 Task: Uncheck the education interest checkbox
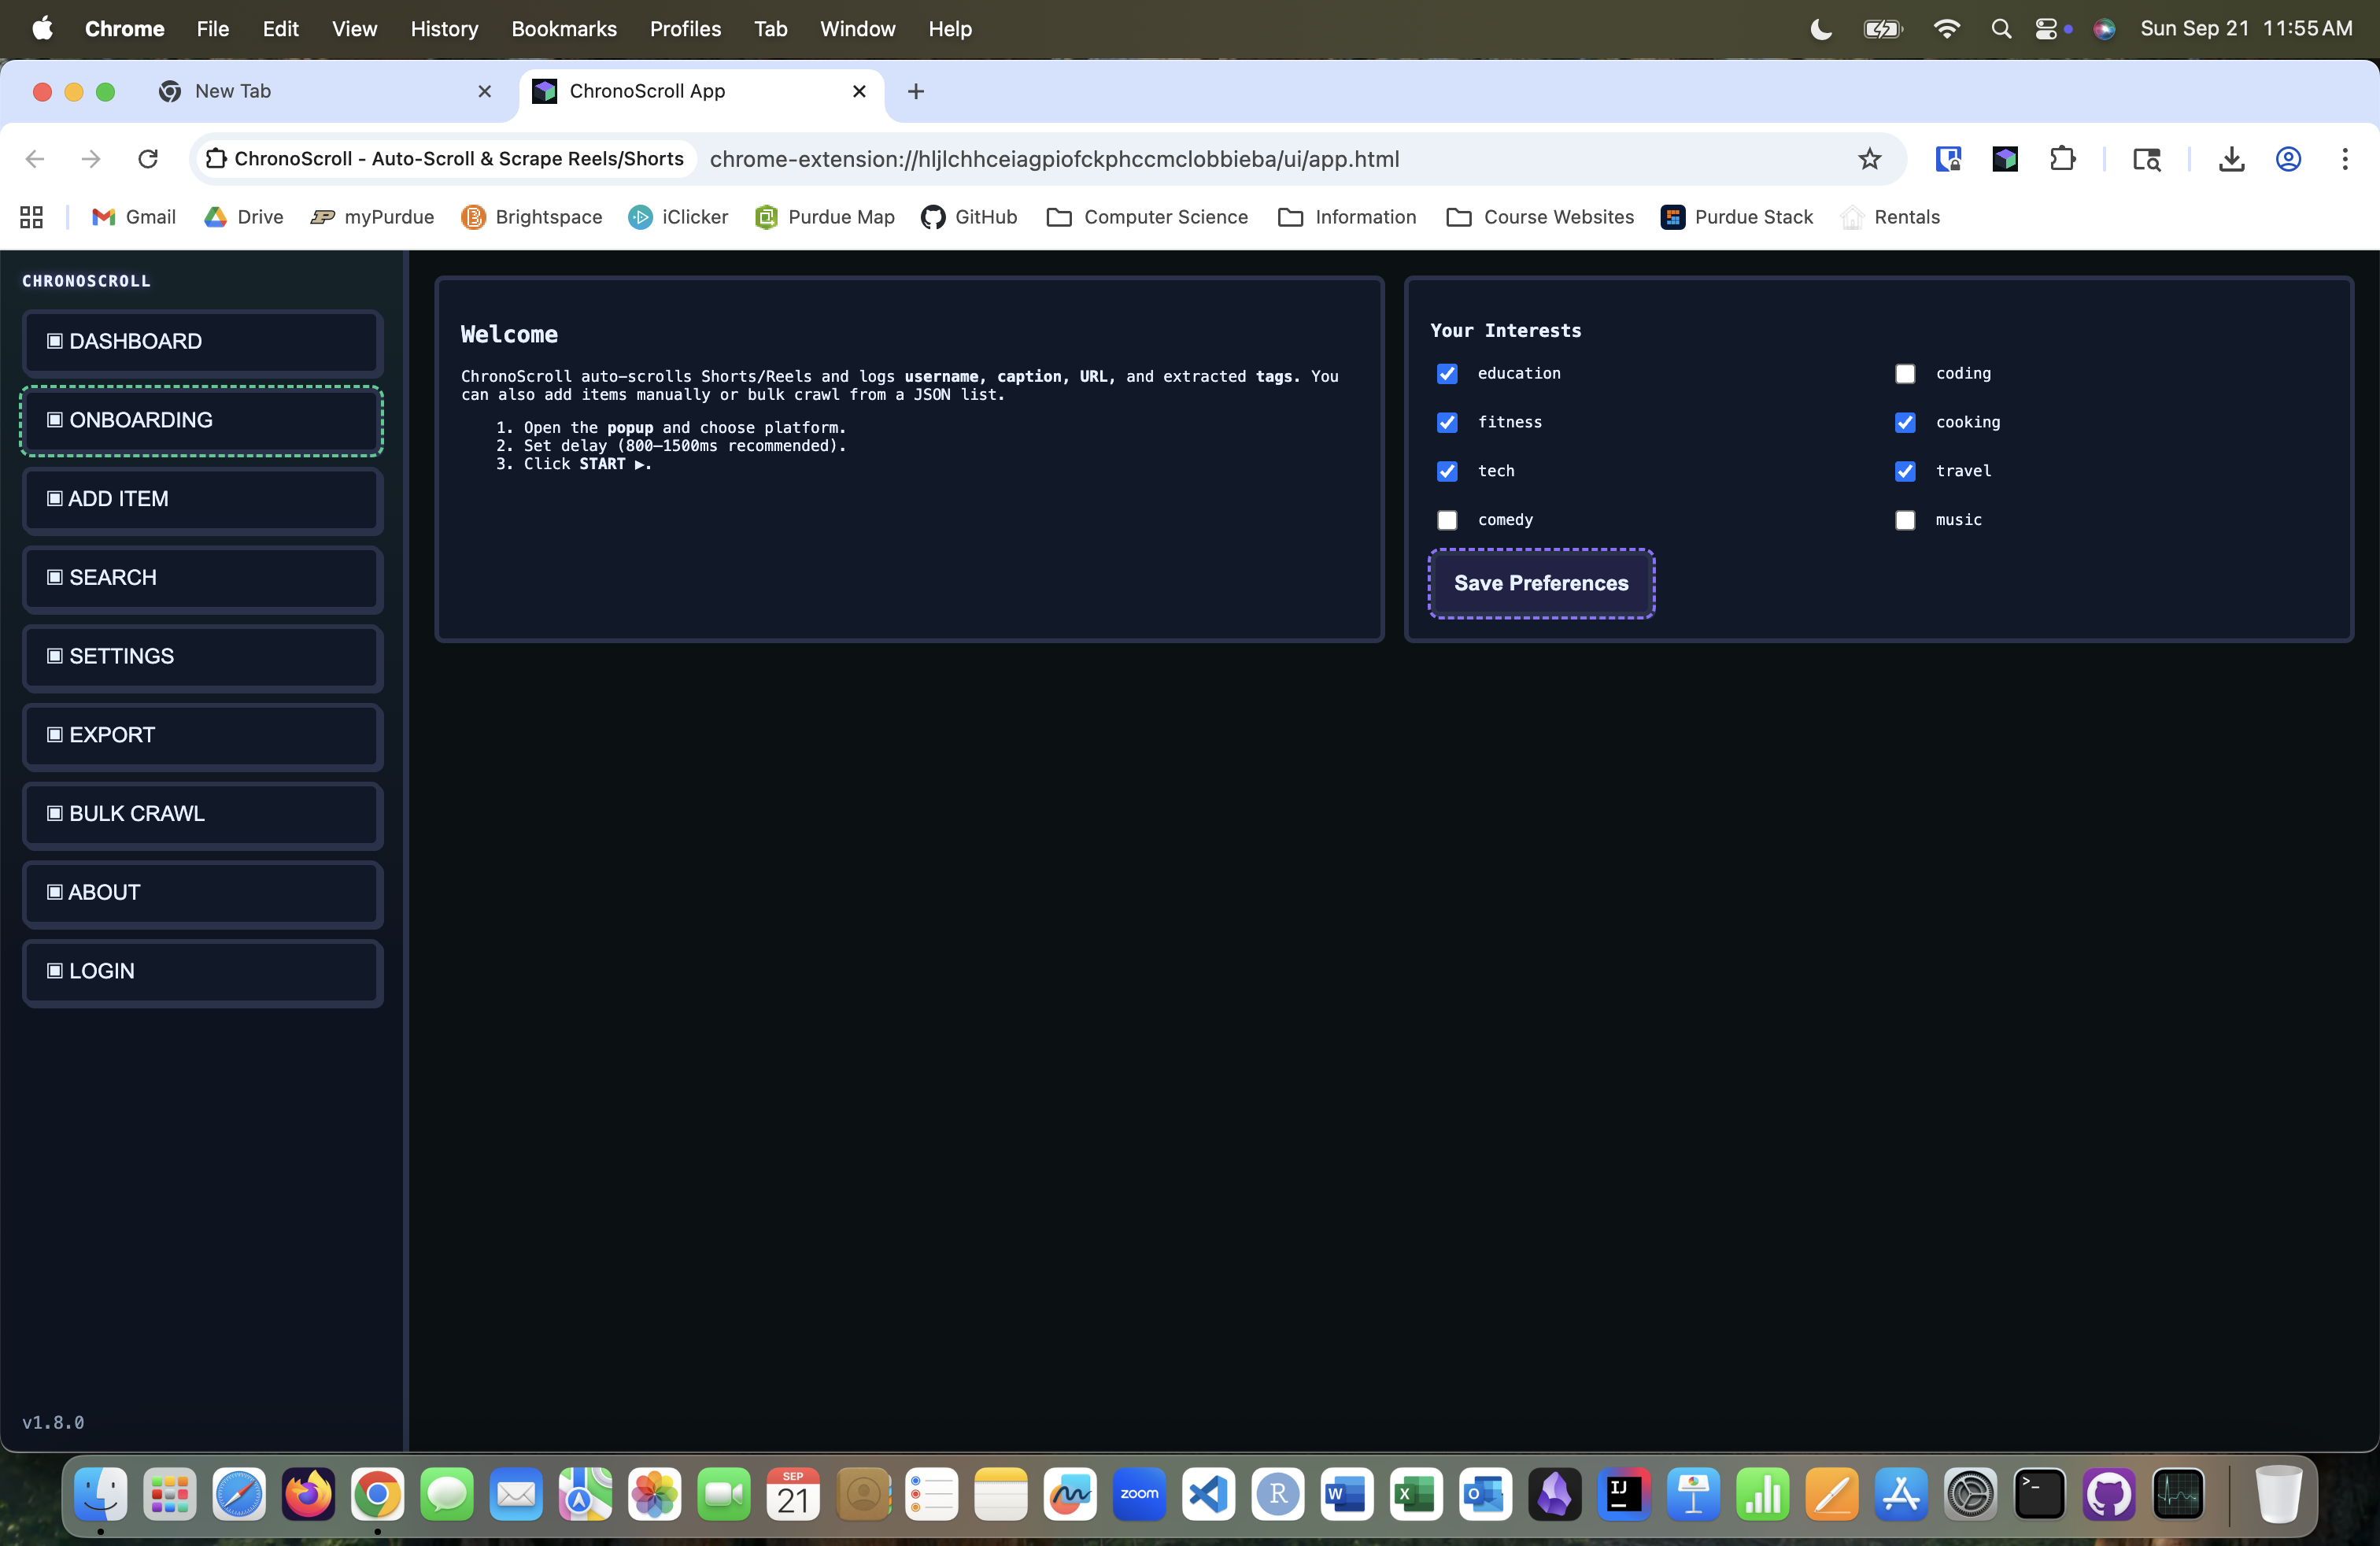click(x=1447, y=374)
